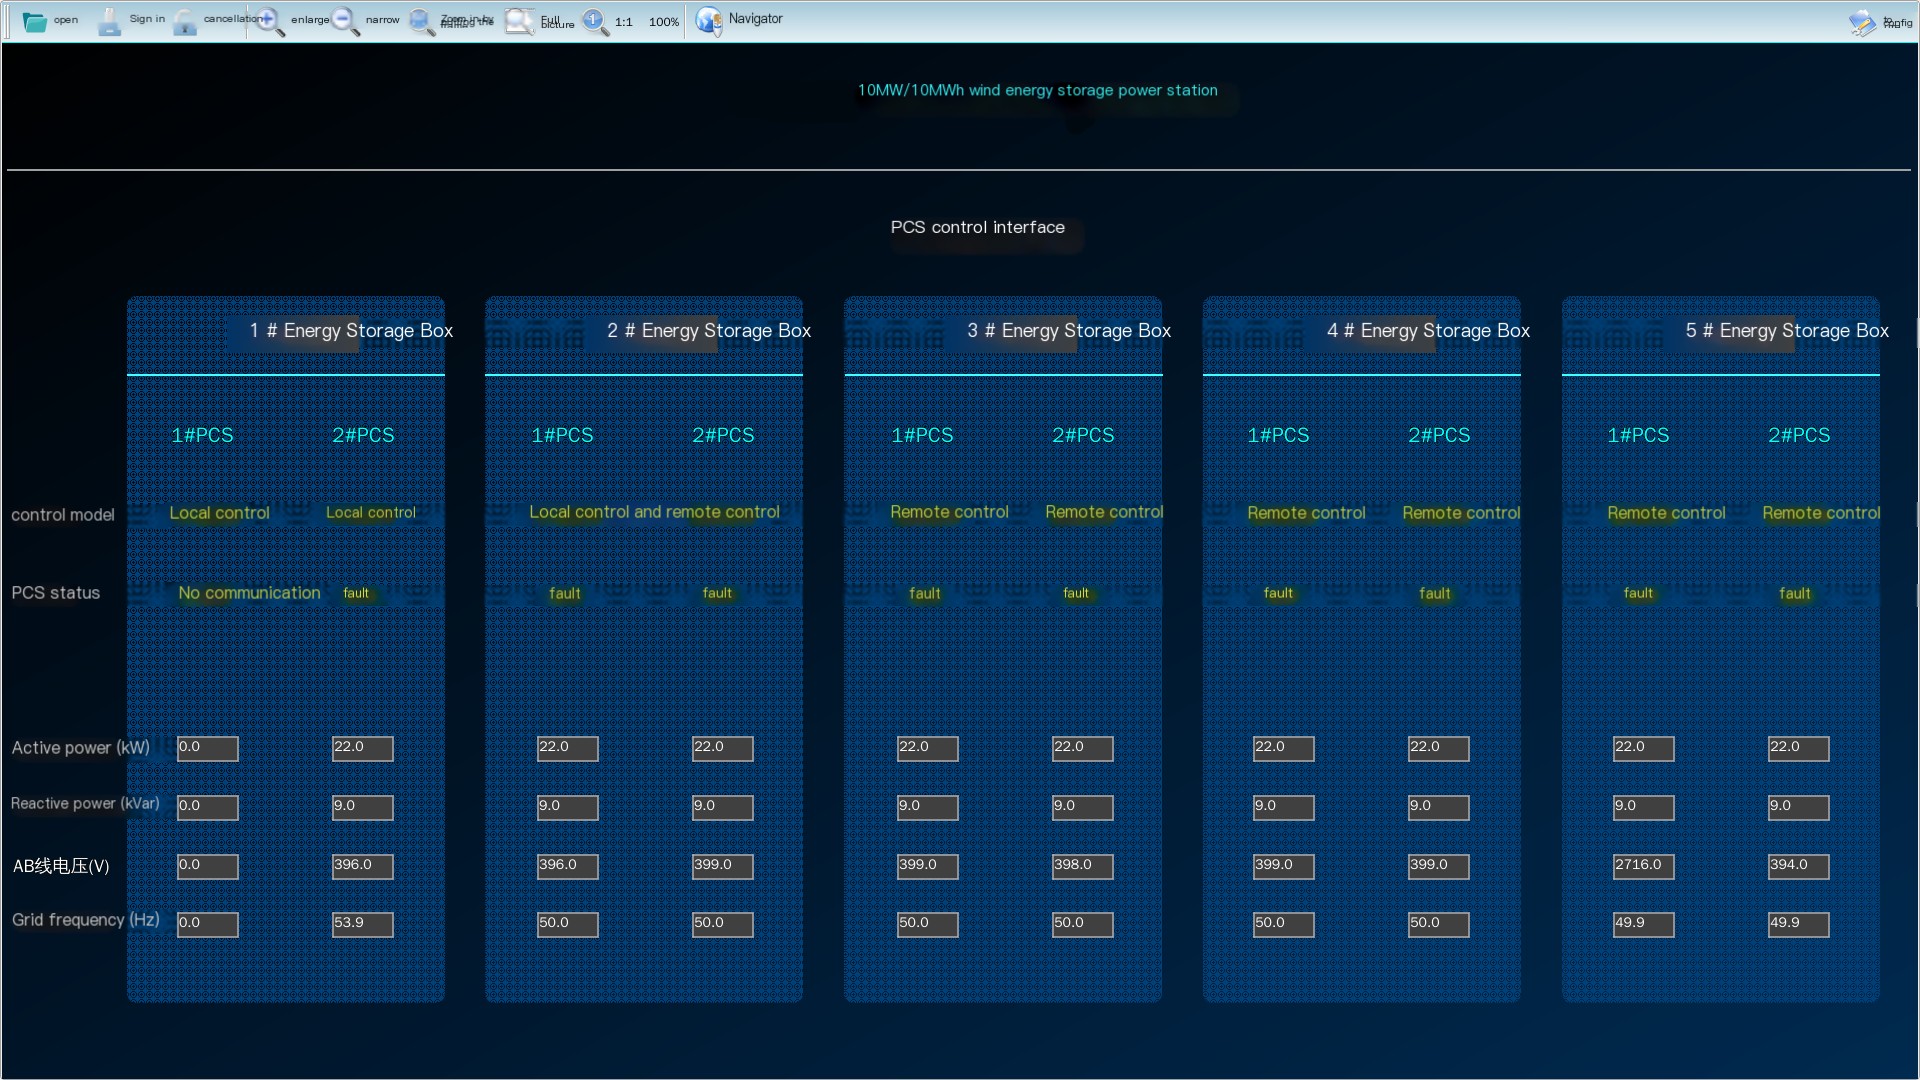Click Remote control under Box 5 2#PCS

point(1821,513)
